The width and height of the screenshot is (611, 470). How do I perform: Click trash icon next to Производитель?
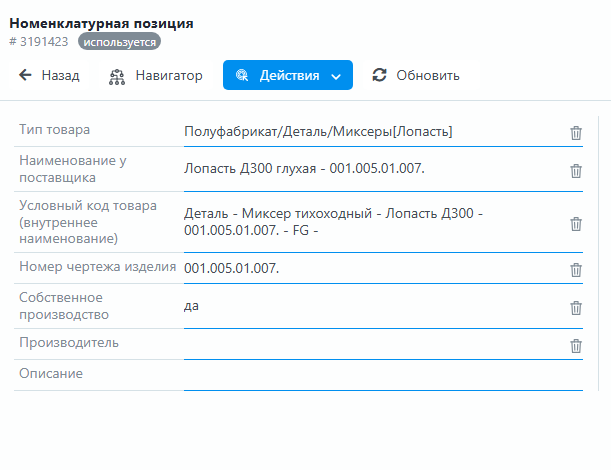click(576, 345)
